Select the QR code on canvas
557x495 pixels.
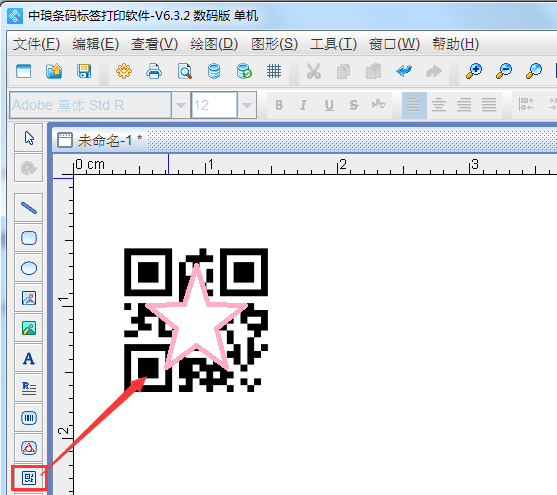point(196,320)
